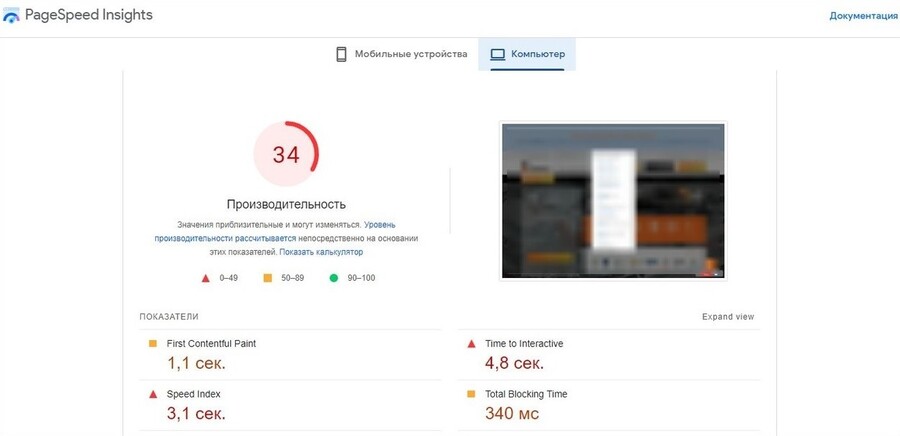Click the ПОКАЗАТЕЛИ section header
The width and height of the screenshot is (900, 436).
point(169,317)
